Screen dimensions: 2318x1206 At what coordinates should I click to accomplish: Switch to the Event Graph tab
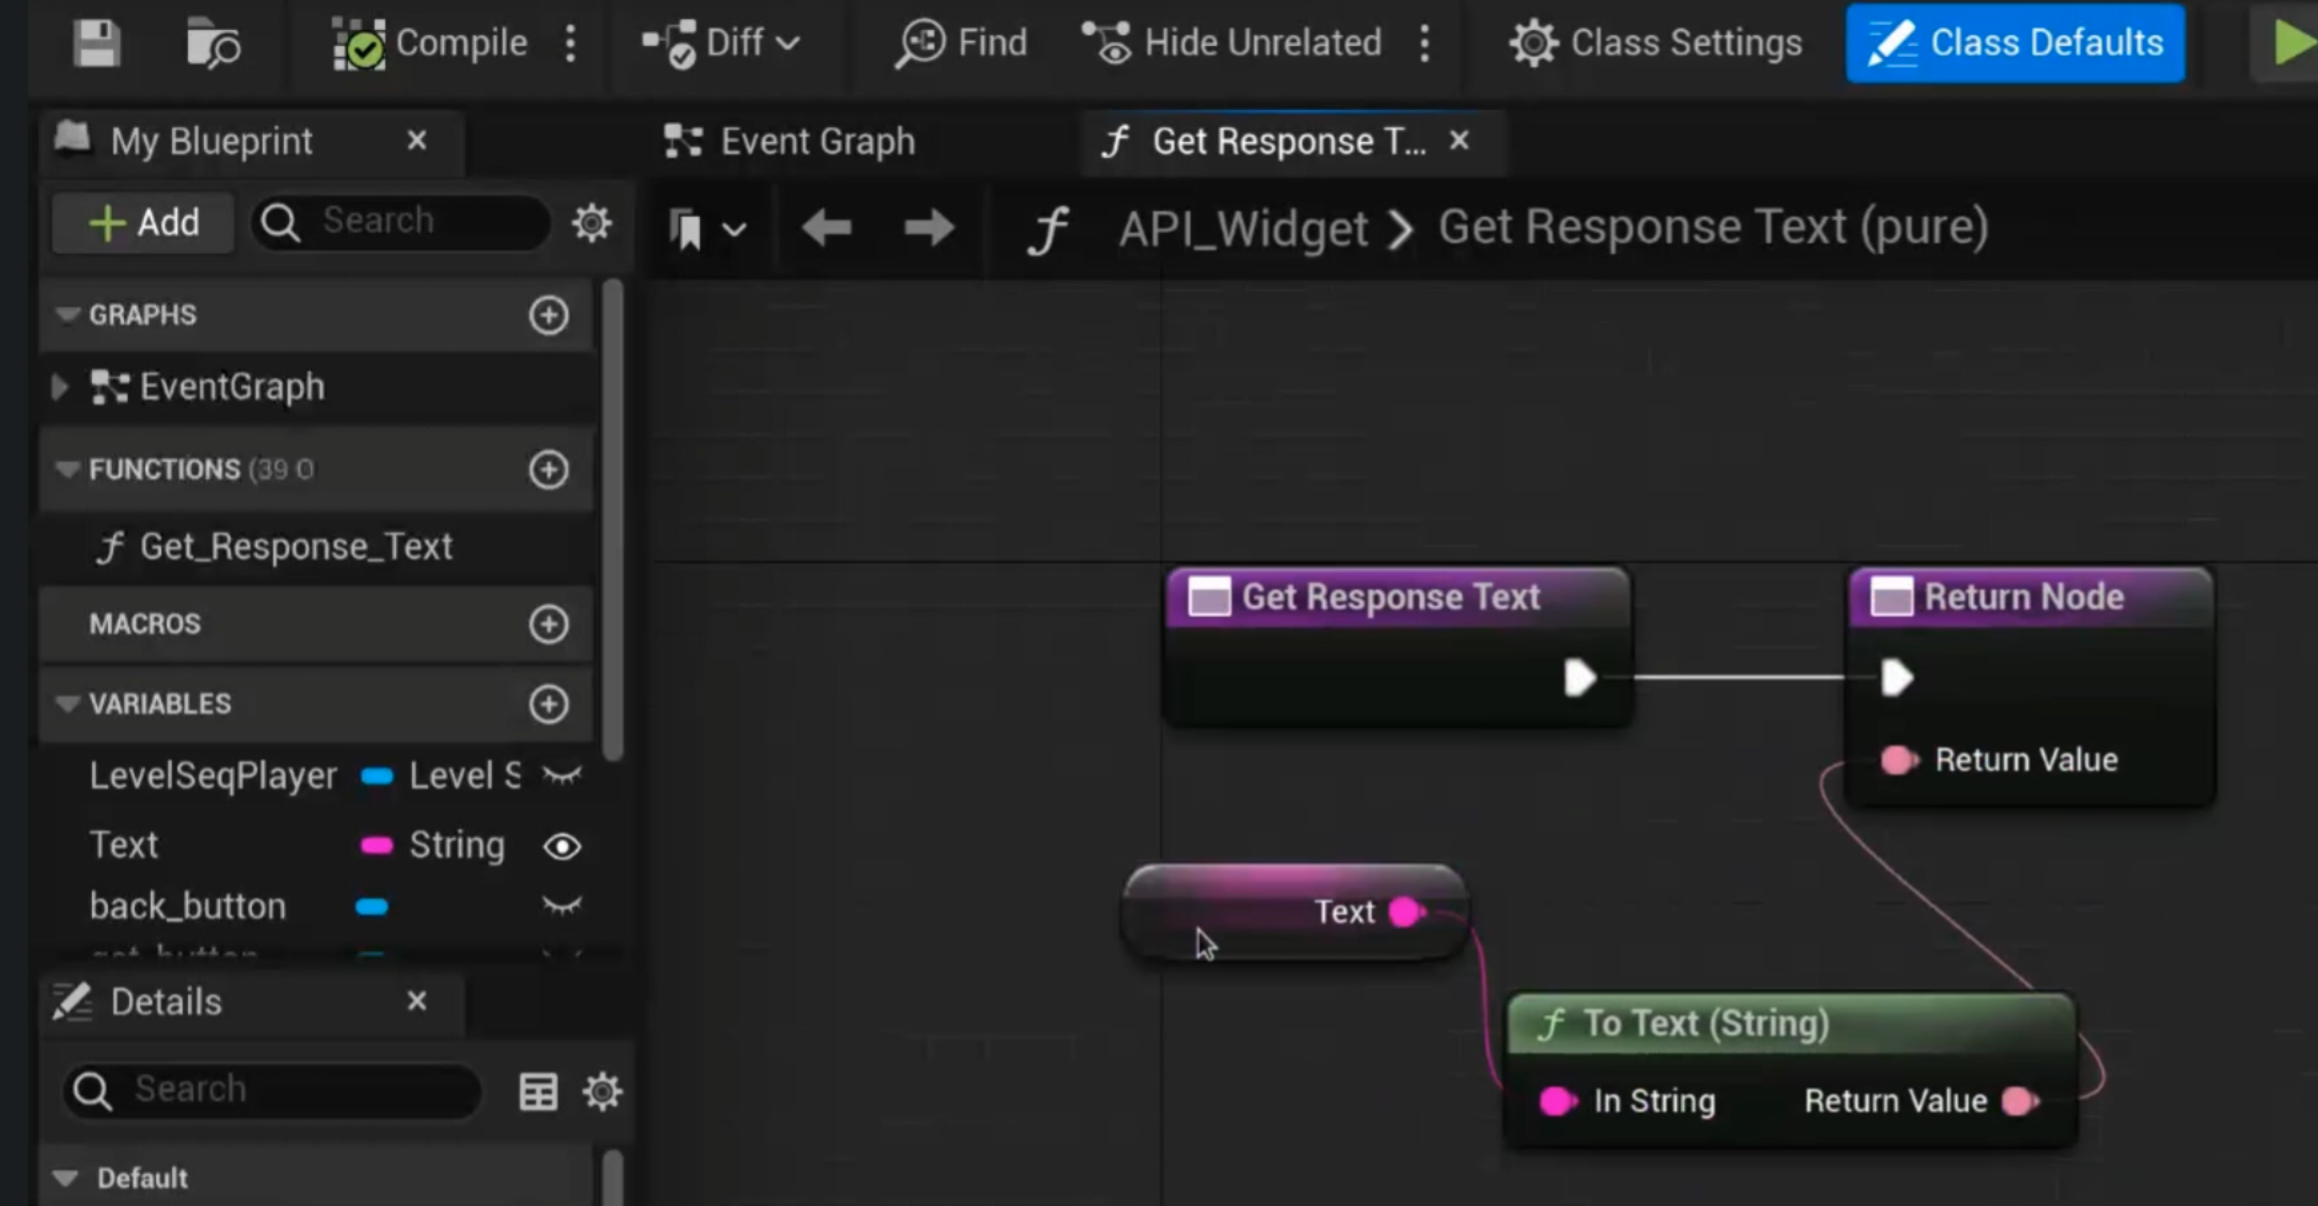[791, 142]
